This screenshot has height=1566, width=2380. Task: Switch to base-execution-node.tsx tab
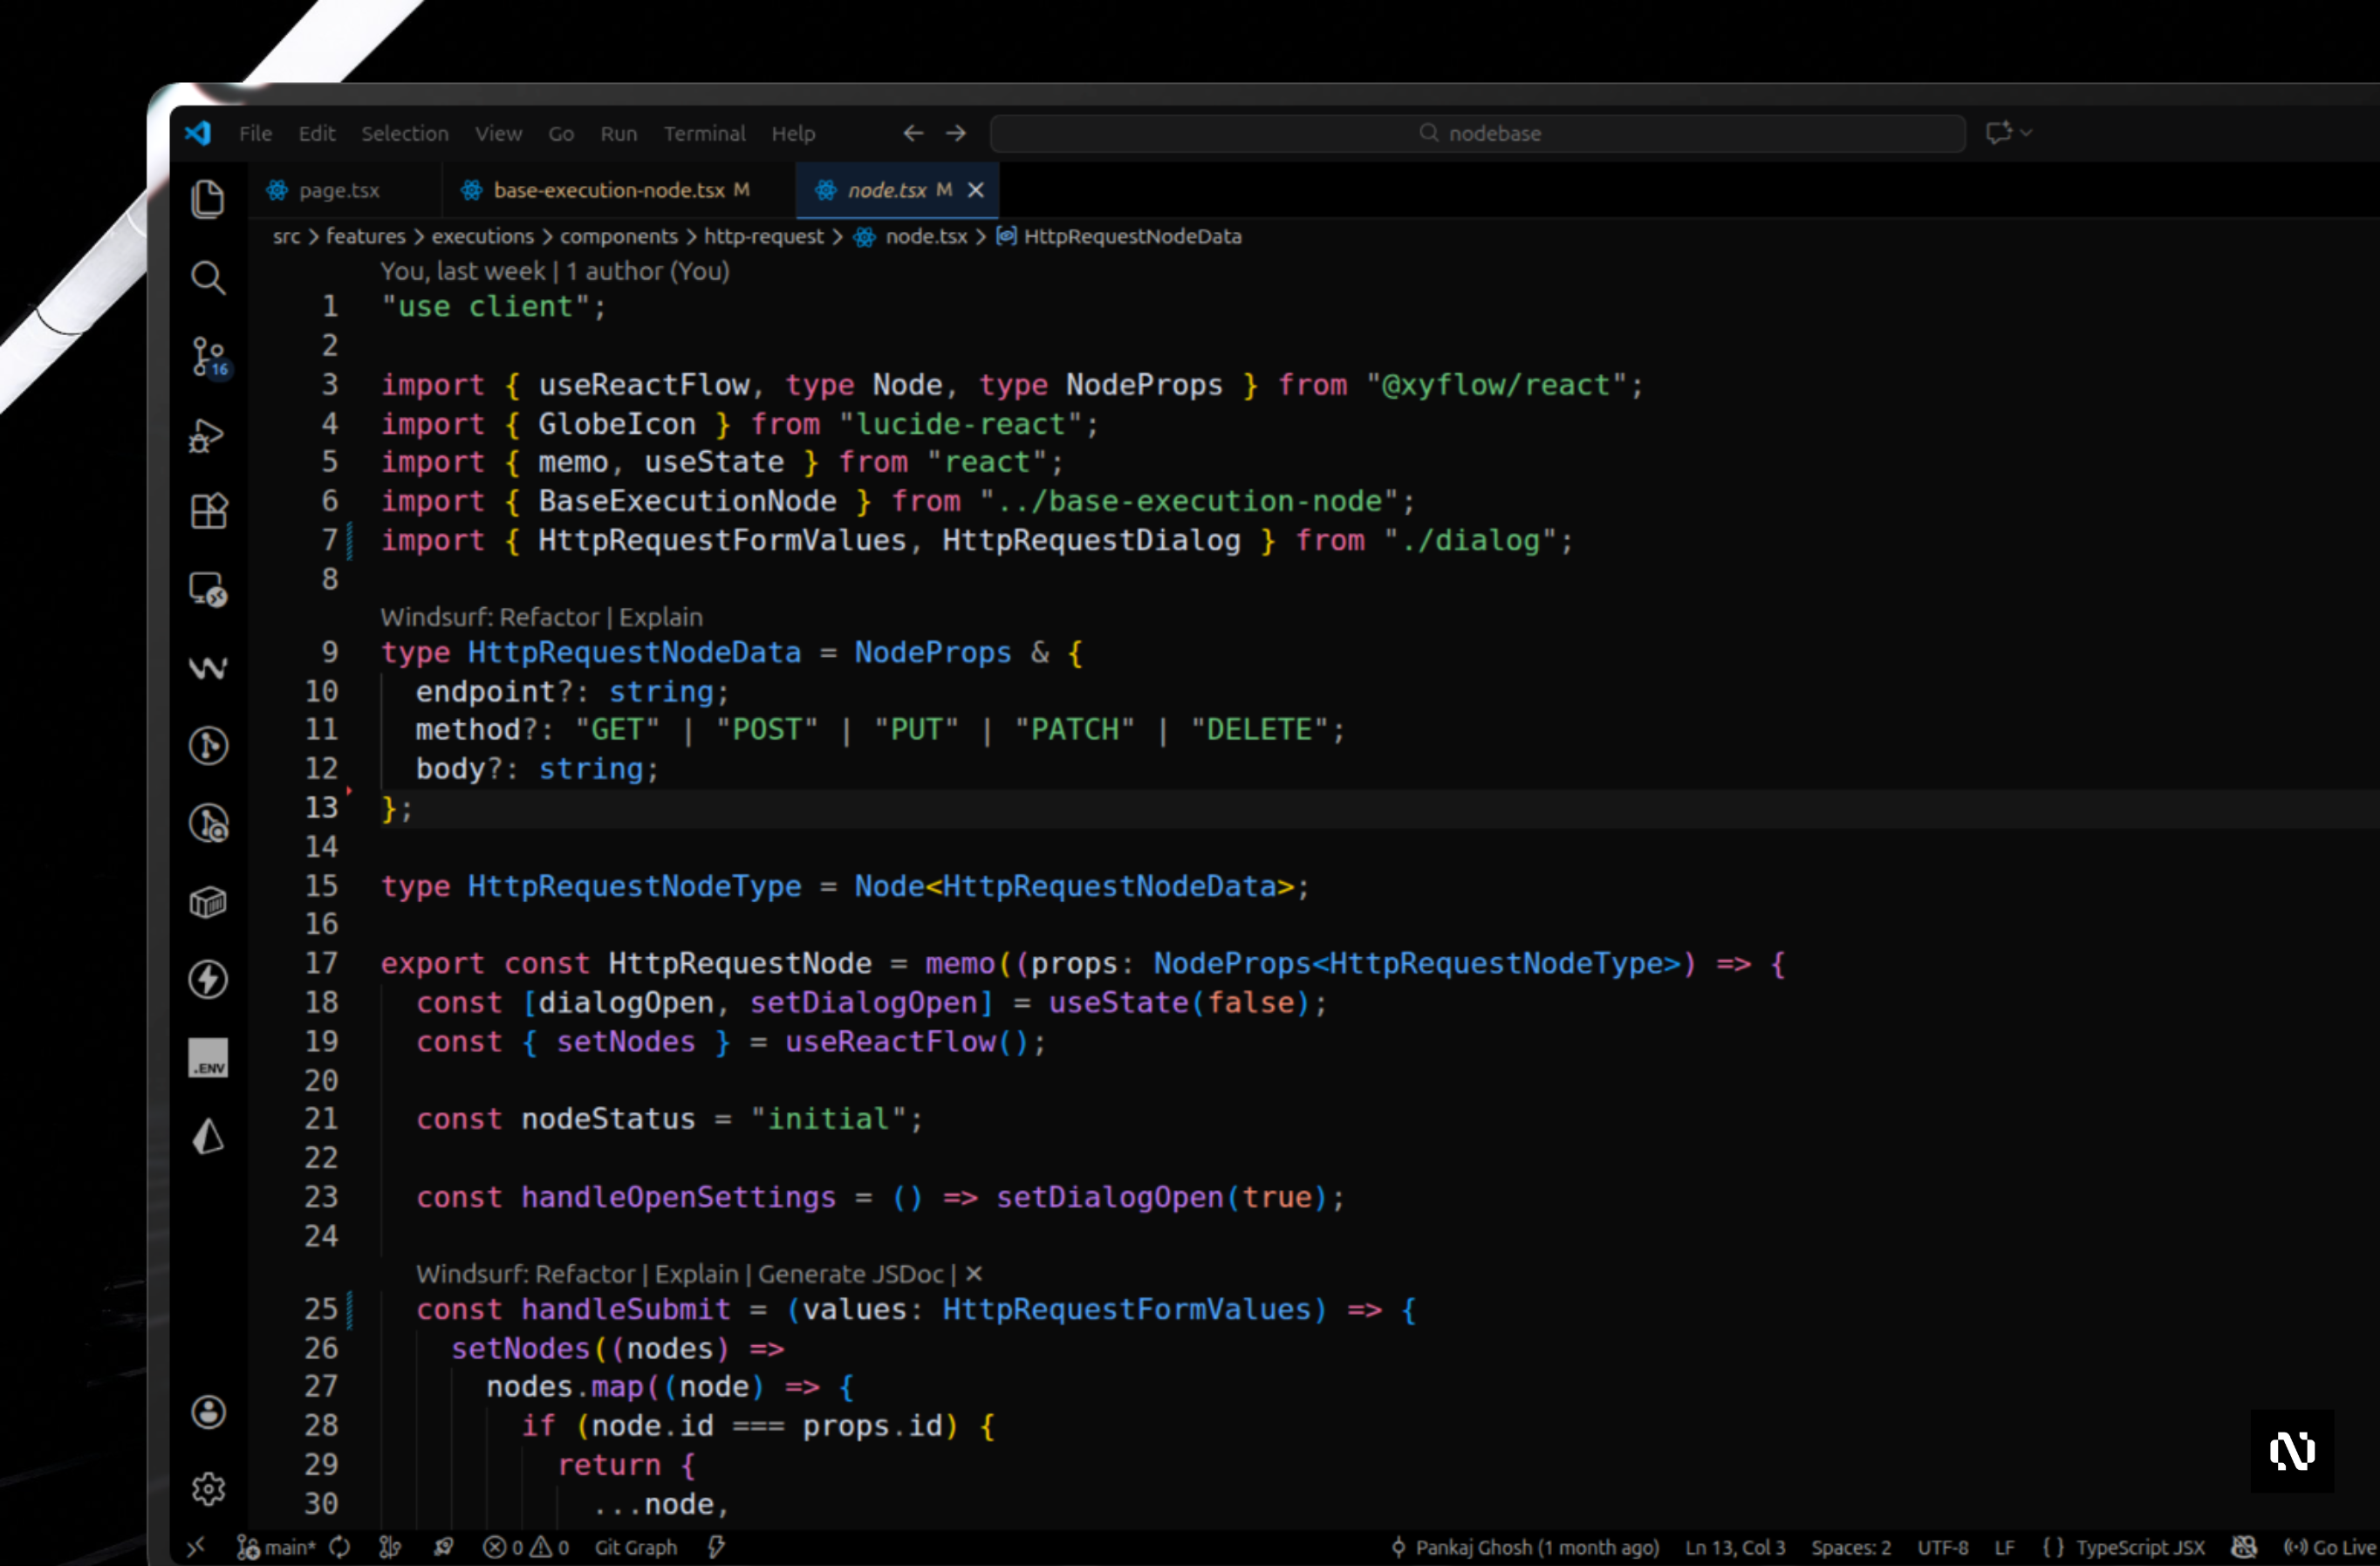click(x=608, y=190)
